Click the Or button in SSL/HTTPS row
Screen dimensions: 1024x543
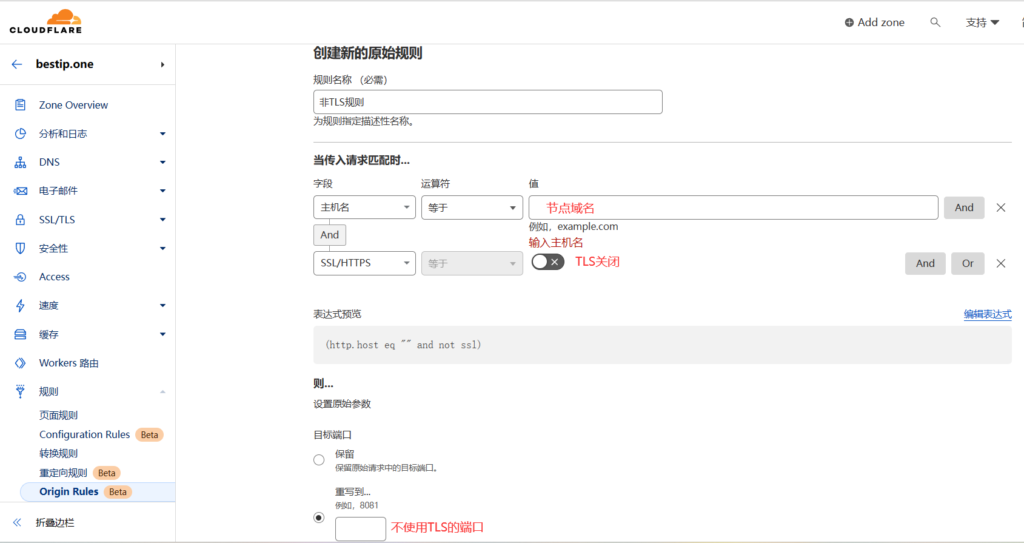click(967, 263)
